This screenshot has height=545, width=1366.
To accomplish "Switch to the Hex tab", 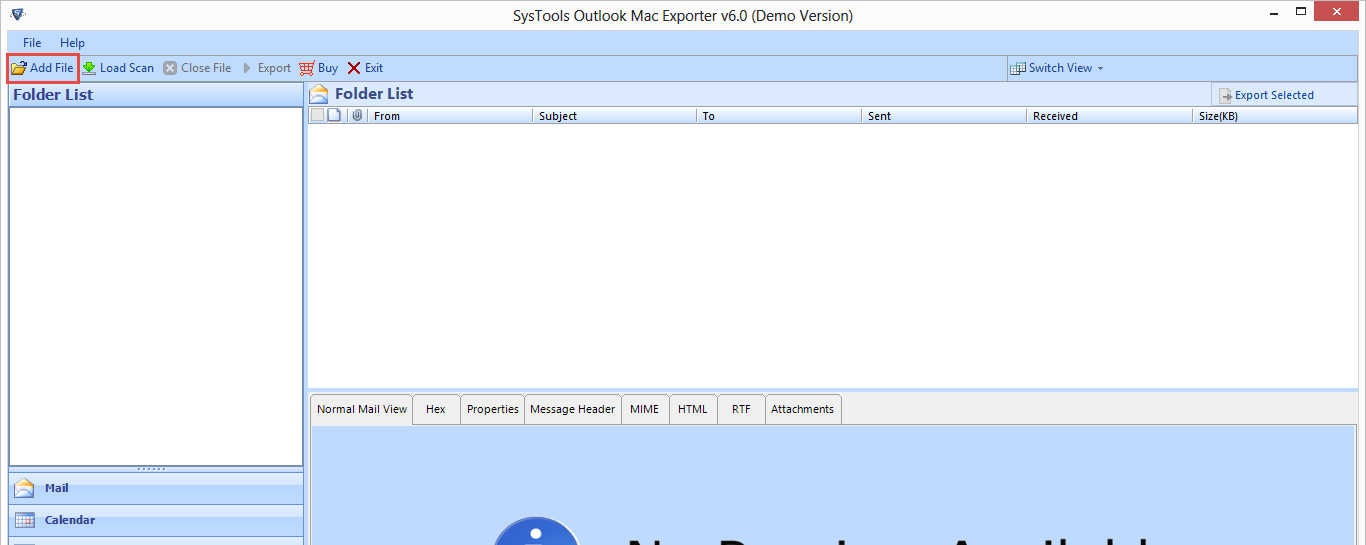I will pos(436,409).
